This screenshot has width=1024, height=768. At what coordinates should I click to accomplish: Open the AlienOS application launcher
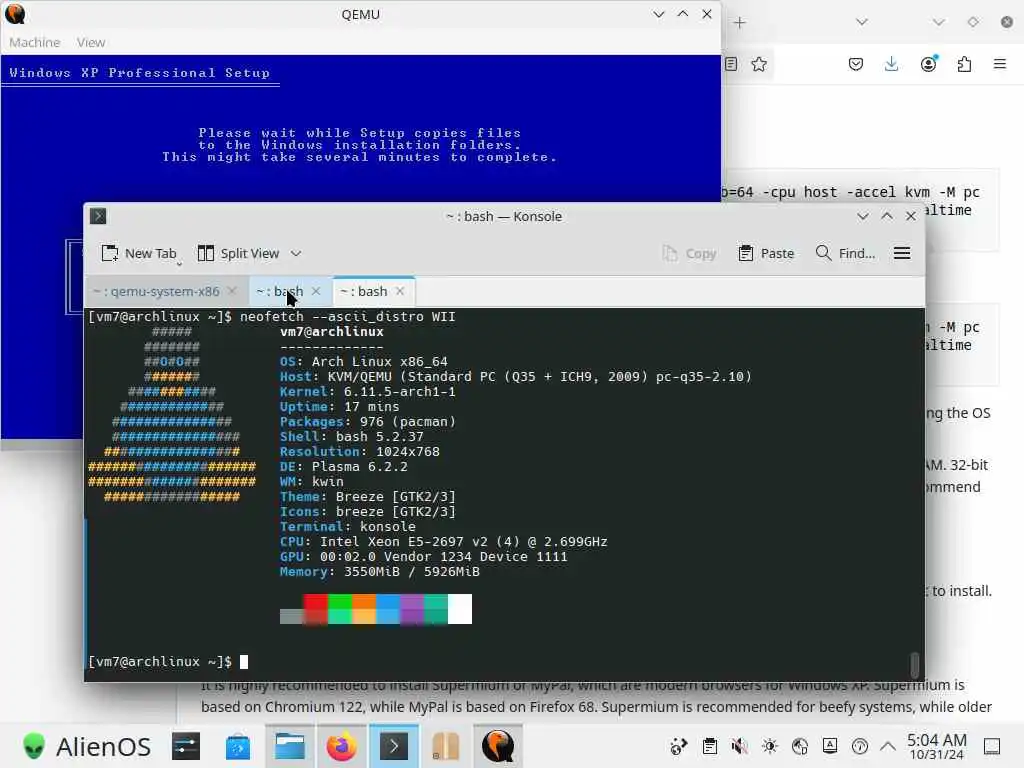pyautogui.click(x=86, y=746)
